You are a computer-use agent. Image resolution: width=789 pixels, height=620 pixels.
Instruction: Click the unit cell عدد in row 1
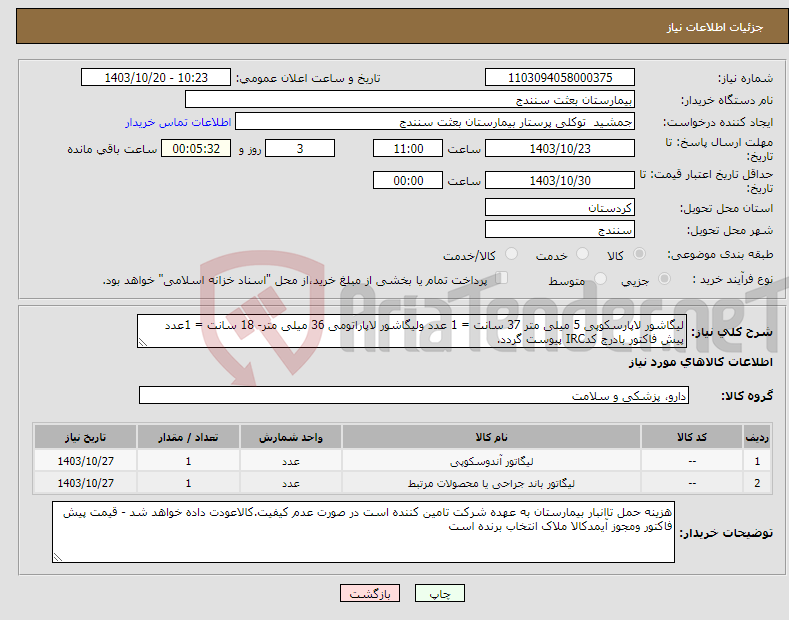291,461
